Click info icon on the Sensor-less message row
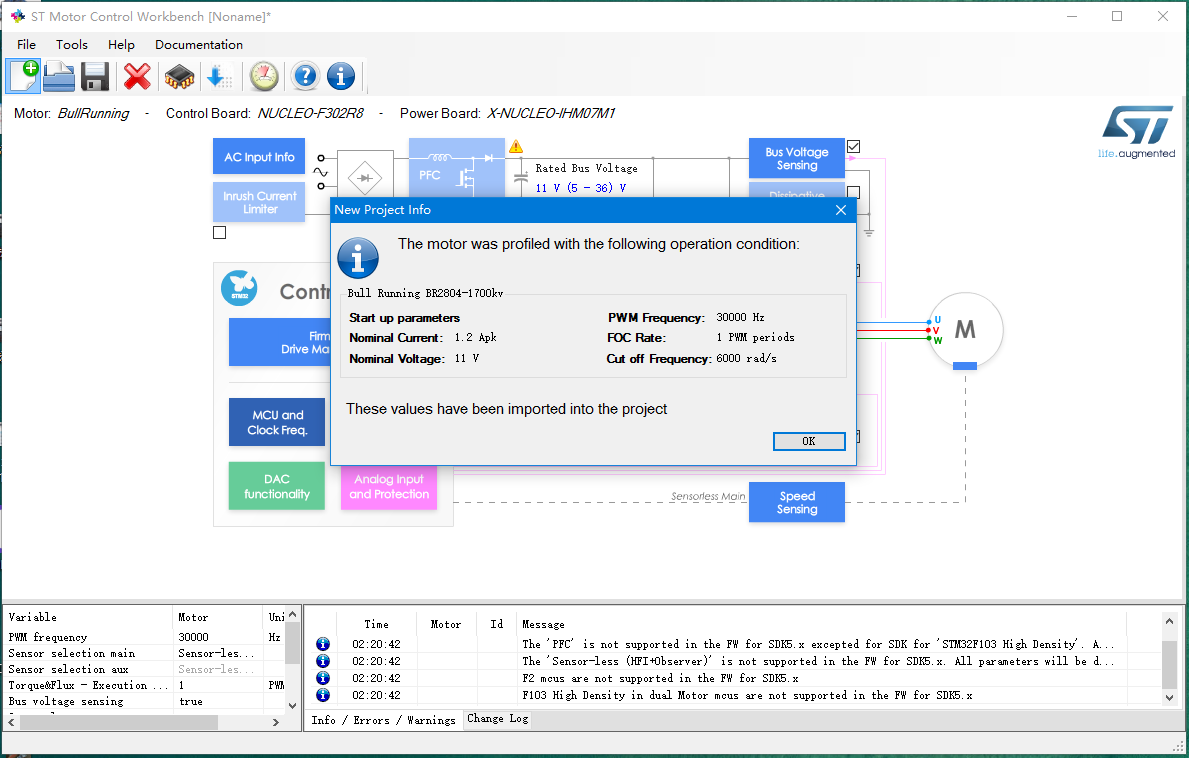Viewport: 1189px width, 758px height. tap(322, 661)
